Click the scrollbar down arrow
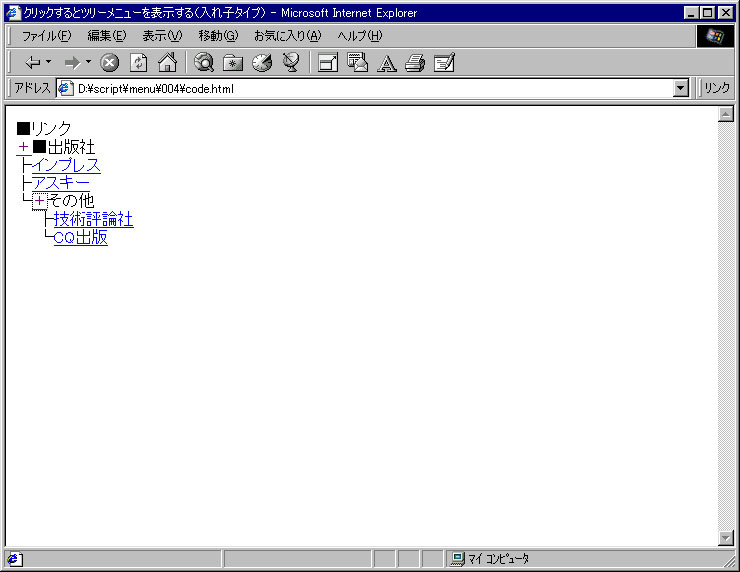This screenshot has width=740, height=572. [726, 538]
